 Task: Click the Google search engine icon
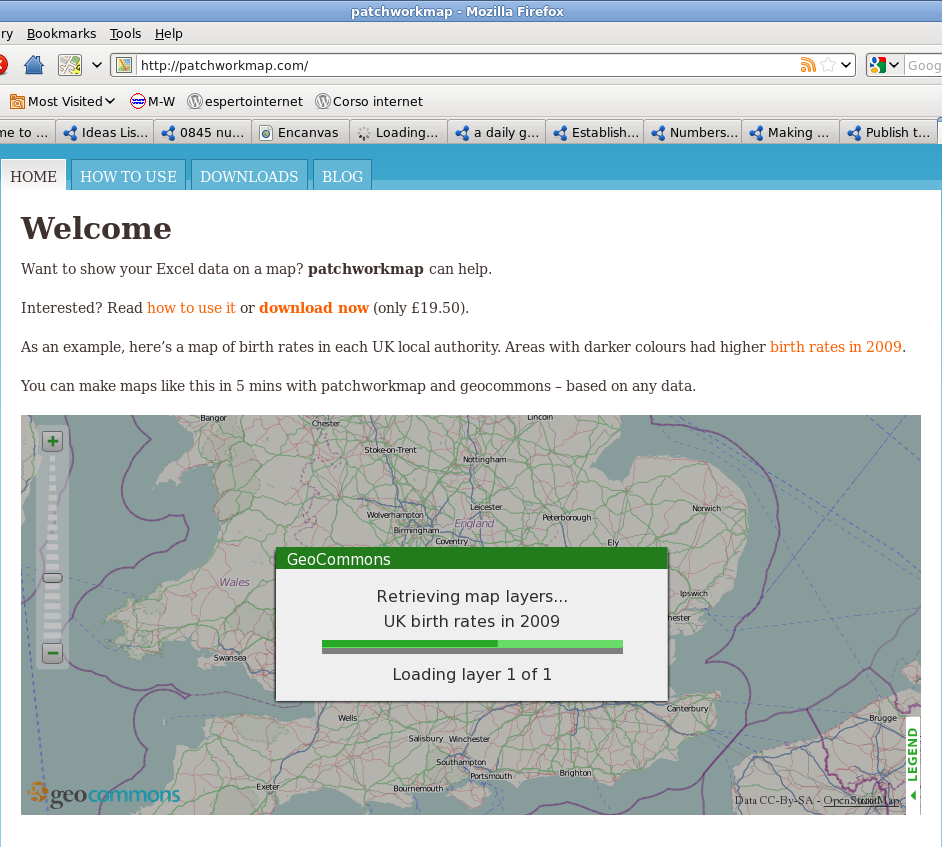[878, 65]
